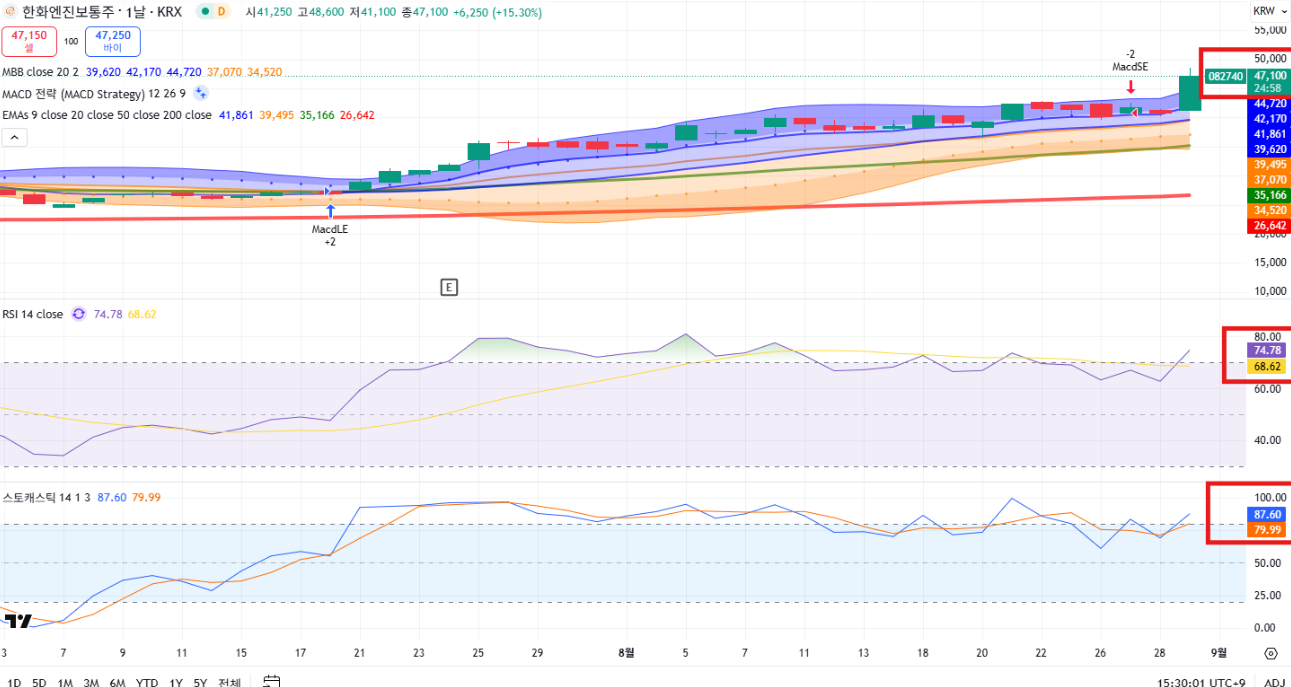Click the blue 47,250 바이 buy button
Screen dimensions: 1291x687
click(113, 41)
